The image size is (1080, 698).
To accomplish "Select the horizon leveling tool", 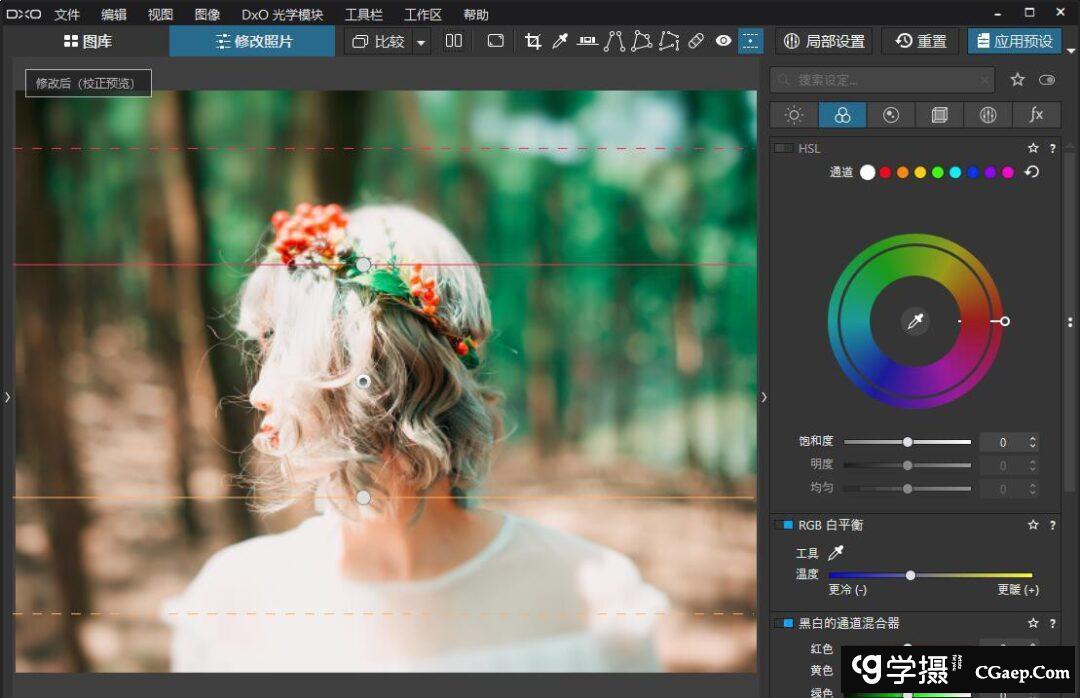I will [x=588, y=41].
